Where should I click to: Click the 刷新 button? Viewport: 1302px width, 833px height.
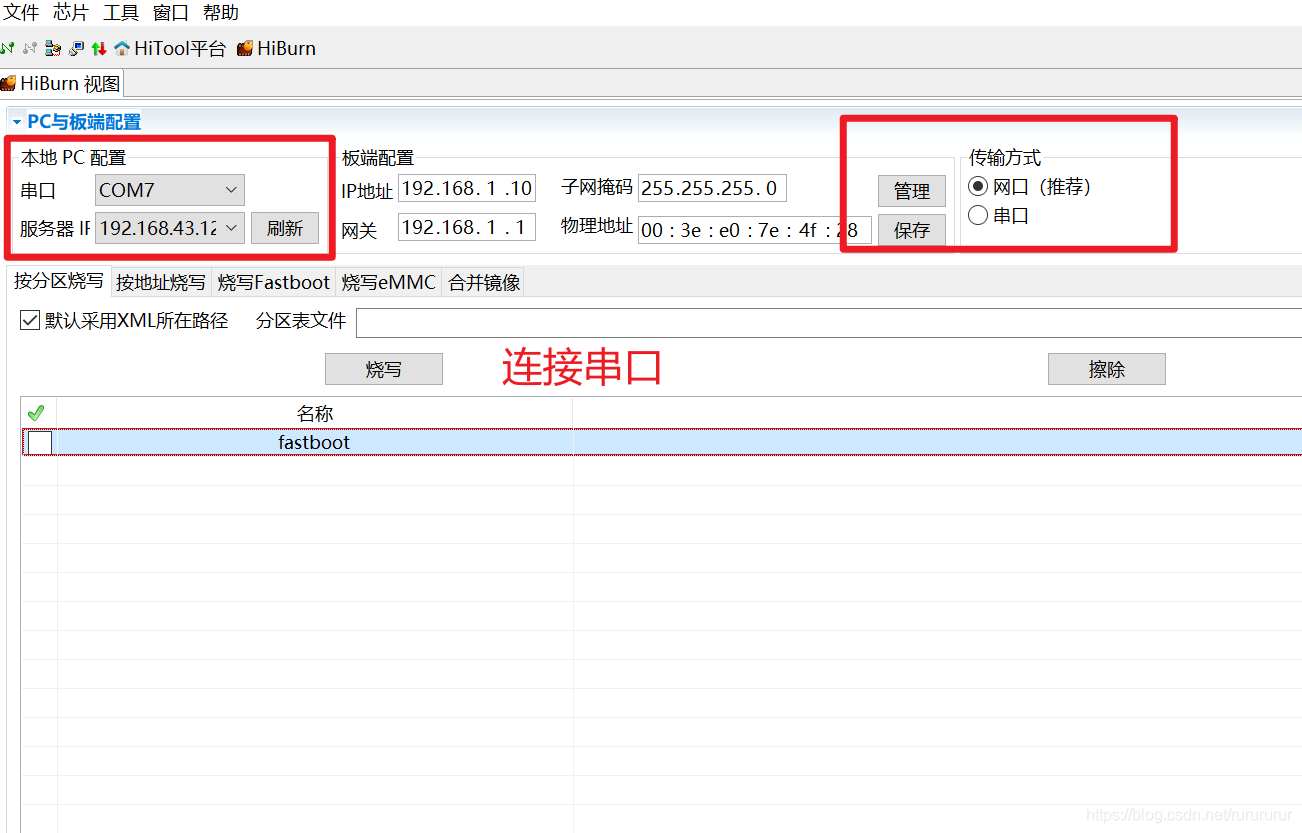point(285,228)
